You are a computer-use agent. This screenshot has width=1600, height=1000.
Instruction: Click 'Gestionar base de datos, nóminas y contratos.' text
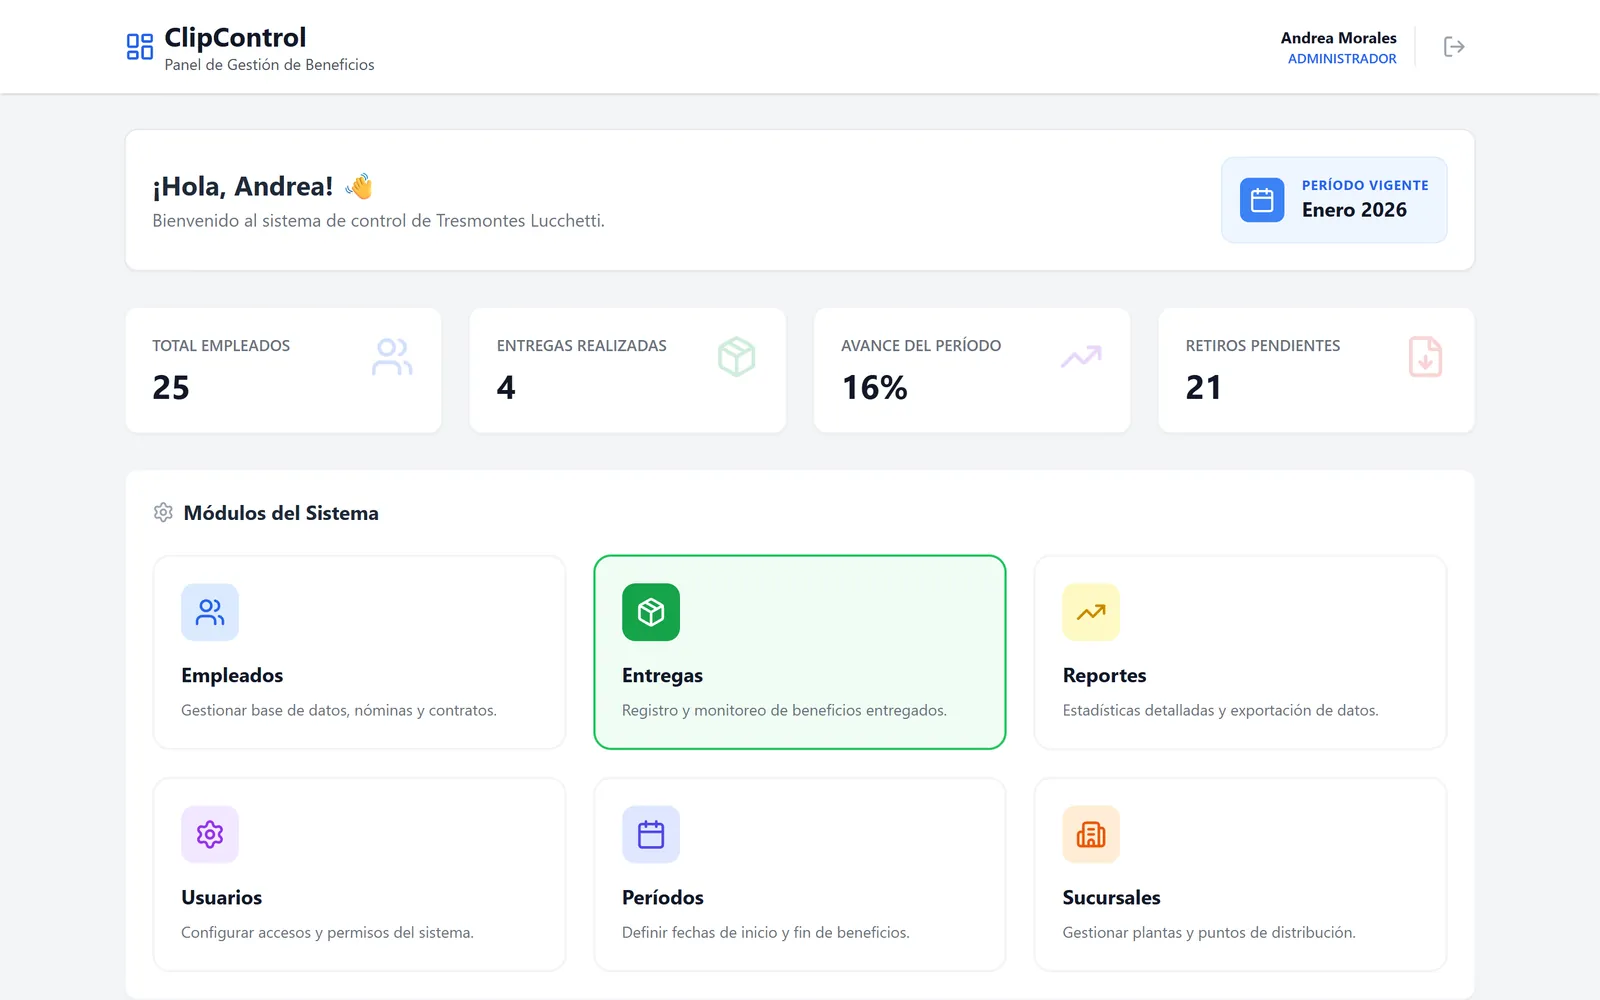tap(339, 711)
